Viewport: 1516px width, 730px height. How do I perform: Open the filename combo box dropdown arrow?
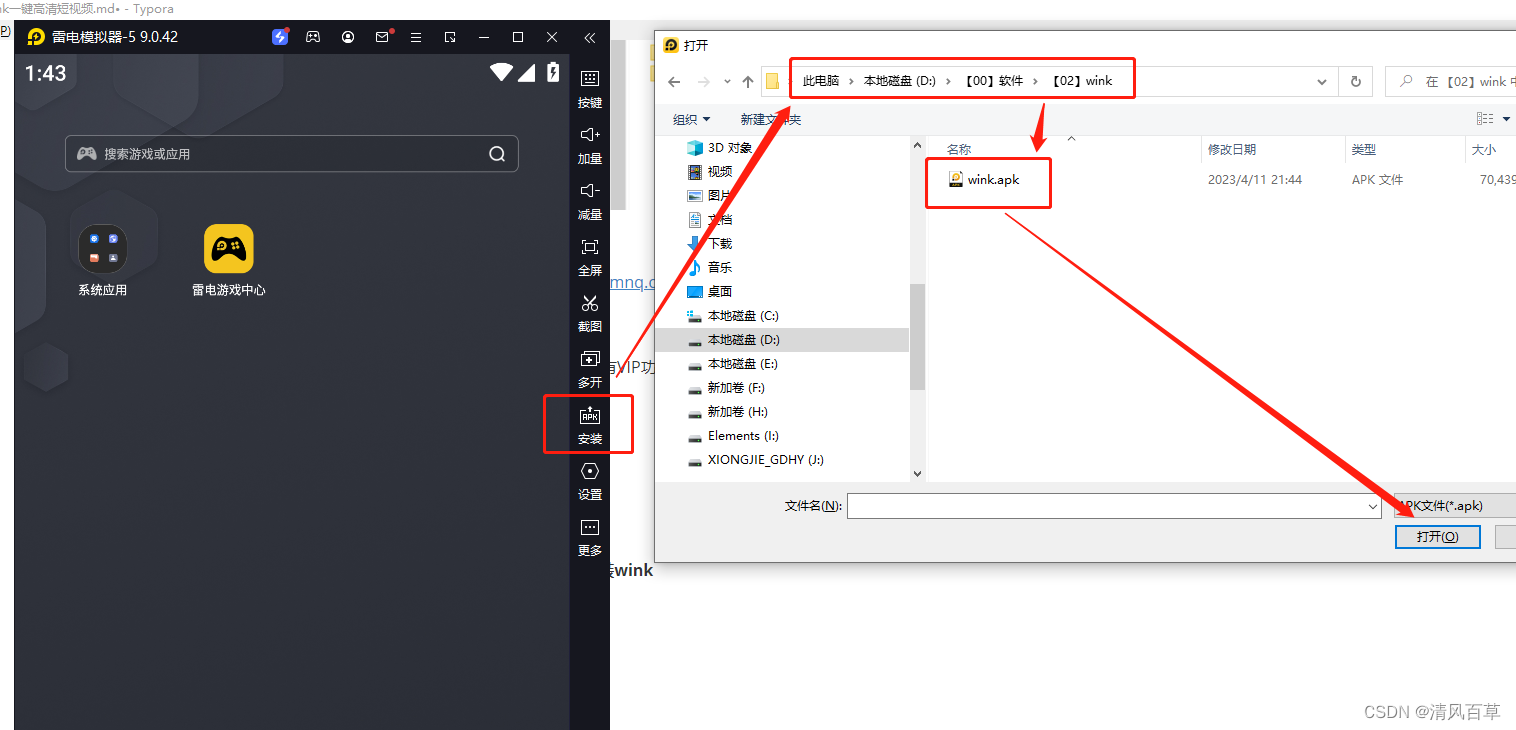[x=1373, y=507]
